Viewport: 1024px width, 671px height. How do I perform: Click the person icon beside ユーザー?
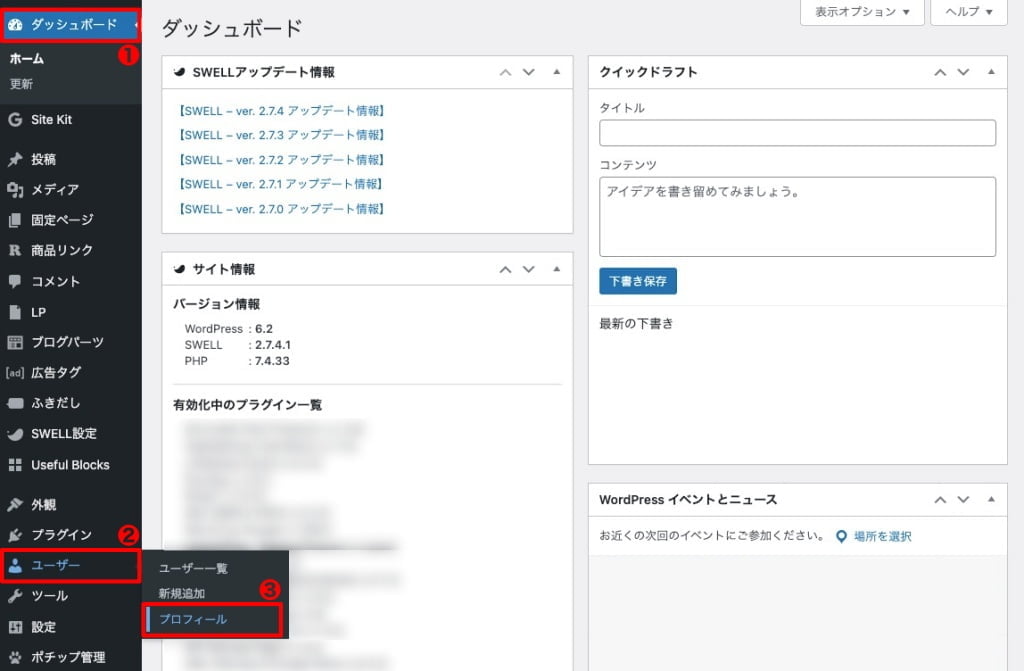tap(15, 566)
